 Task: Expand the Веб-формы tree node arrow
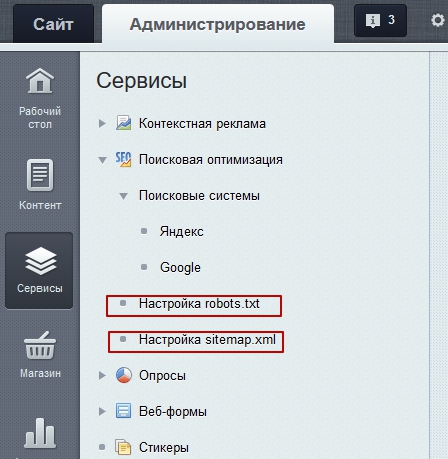(x=102, y=412)
